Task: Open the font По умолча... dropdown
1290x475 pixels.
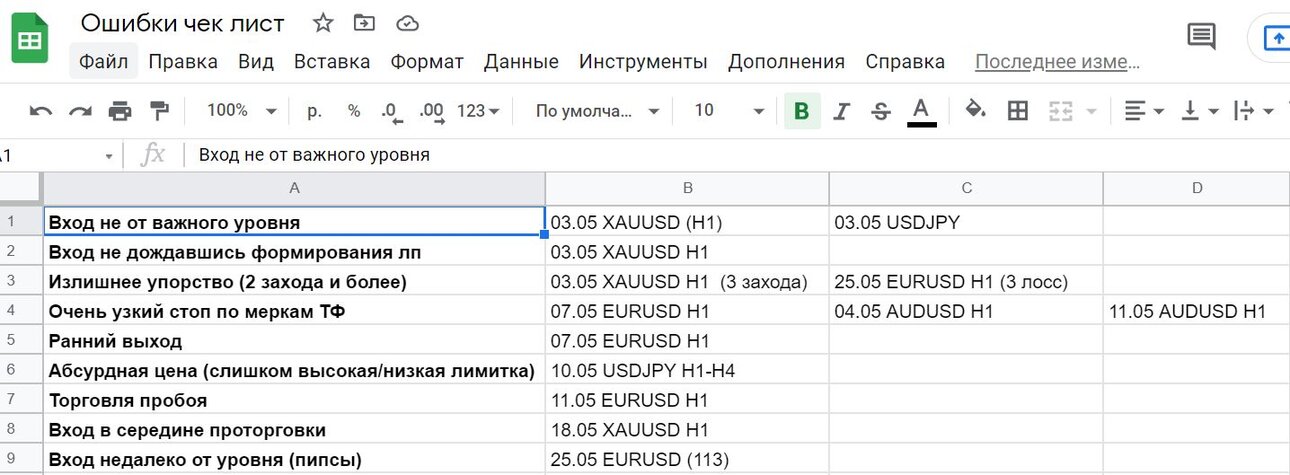Action: (x=598, y=110)
